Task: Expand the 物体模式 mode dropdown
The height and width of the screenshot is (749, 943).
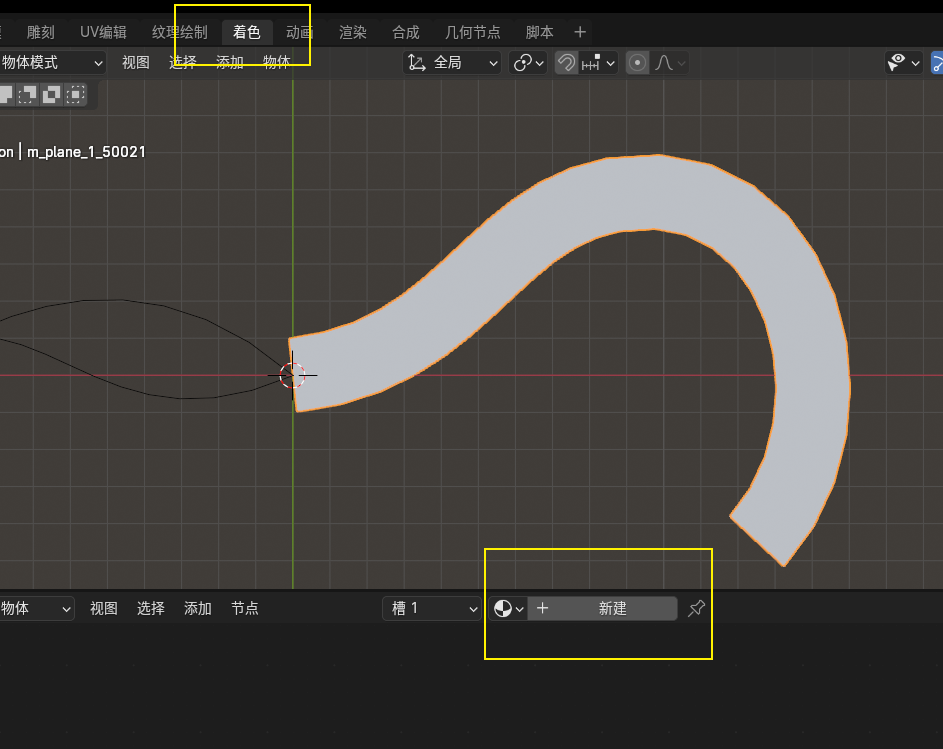Action: tap(52, 63)
